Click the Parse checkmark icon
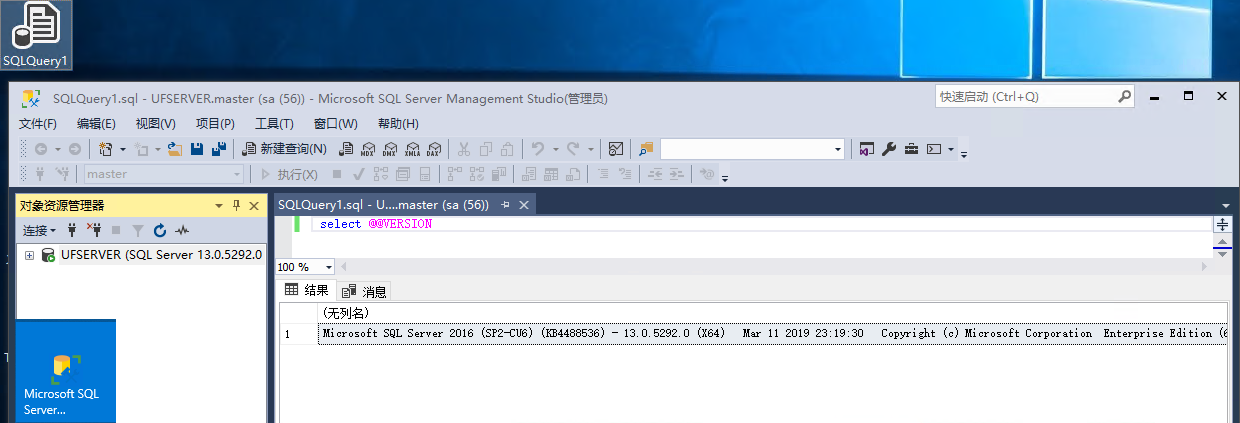Viewport: 1240px width, 423px height. click(x=357, y=174)
